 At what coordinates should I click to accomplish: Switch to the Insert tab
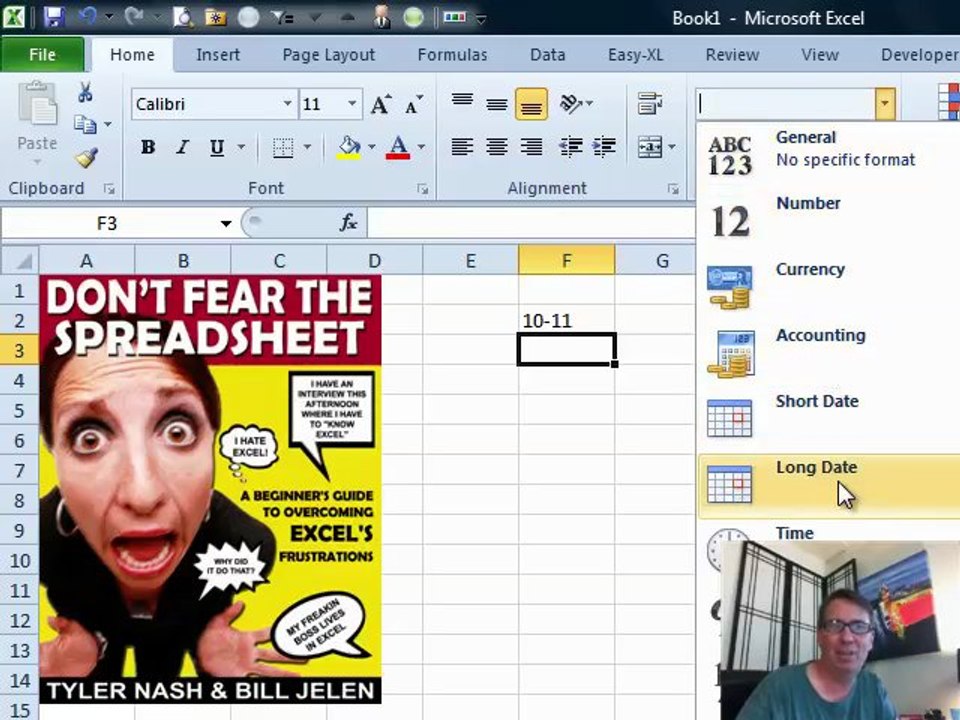point(218,54)
